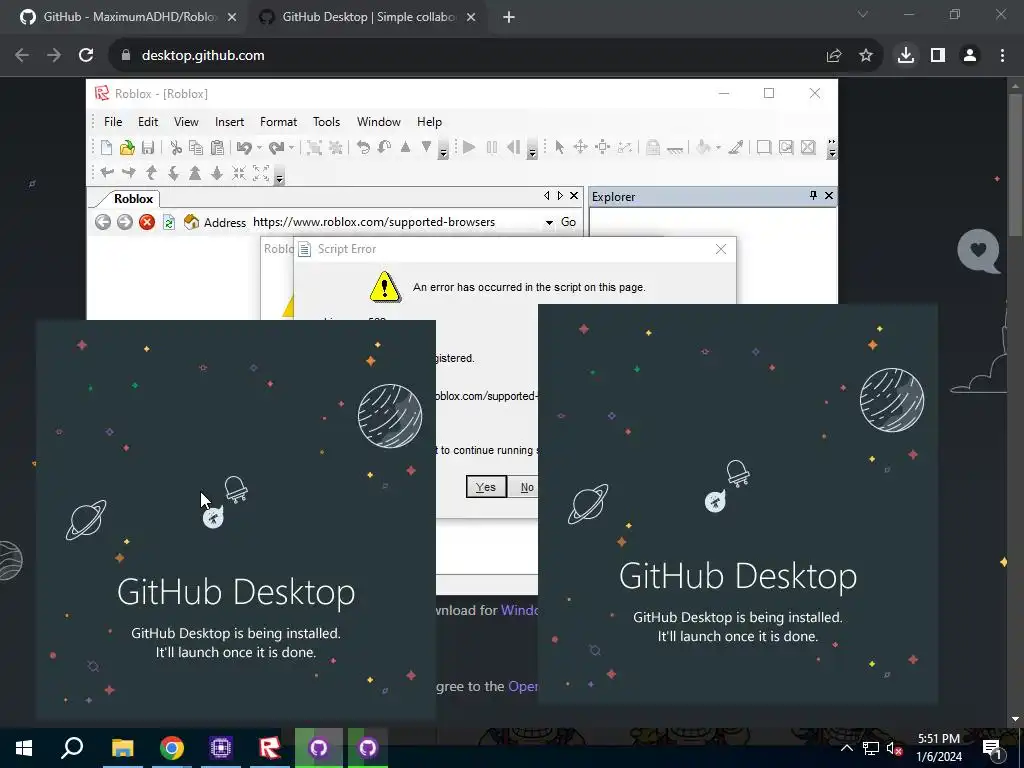Open Windows Start menu
Screen dimensions: 1024x768
(24, 748)
